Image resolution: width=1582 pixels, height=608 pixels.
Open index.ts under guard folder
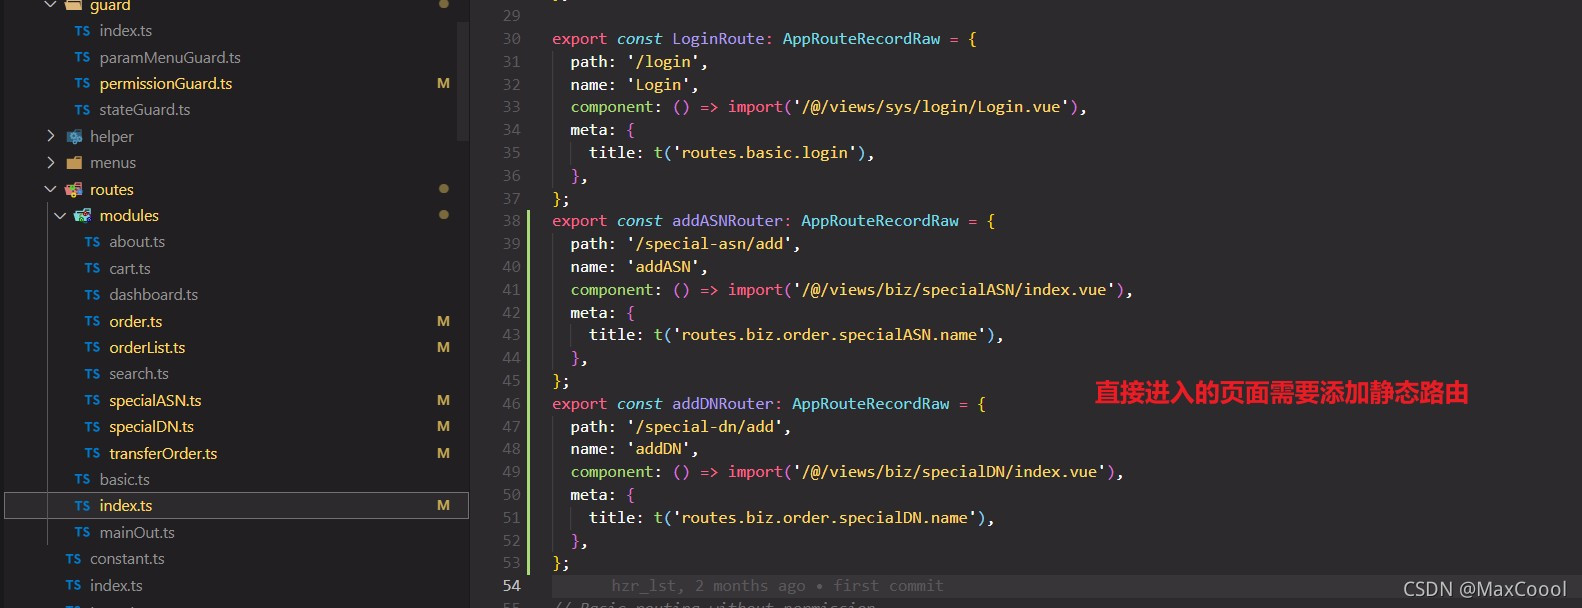(x=126, y=31)
